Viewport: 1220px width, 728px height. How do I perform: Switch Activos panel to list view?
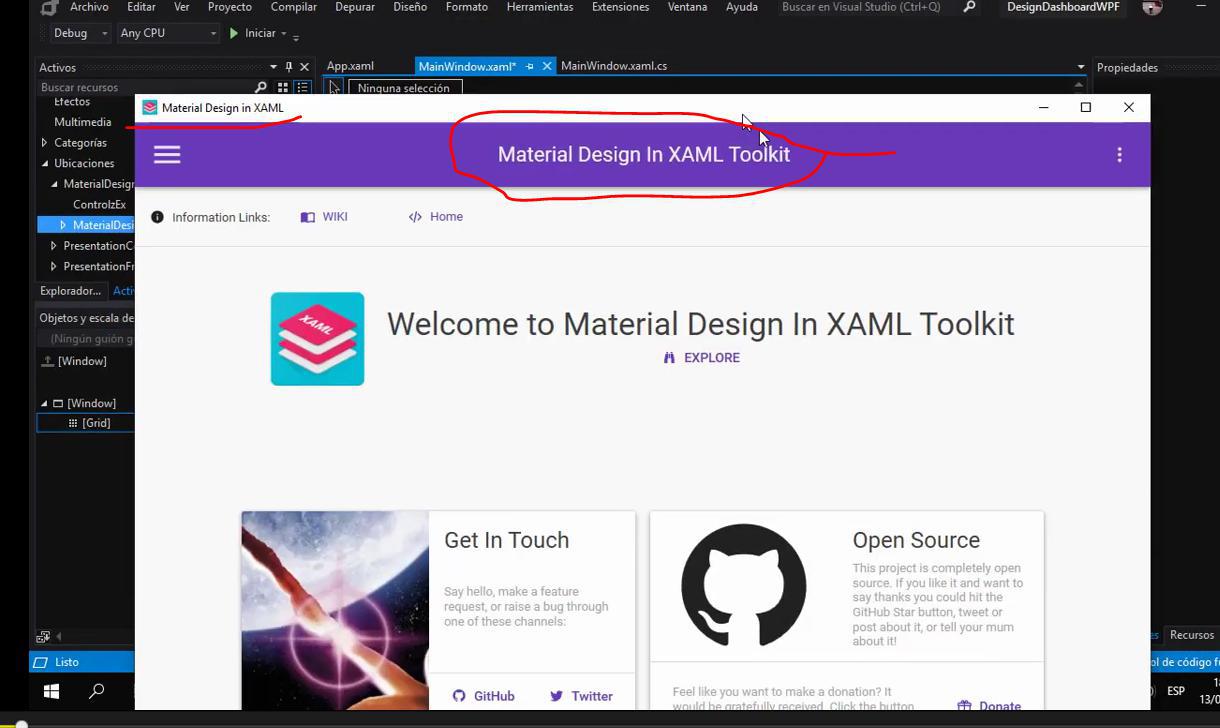point(302,87)
